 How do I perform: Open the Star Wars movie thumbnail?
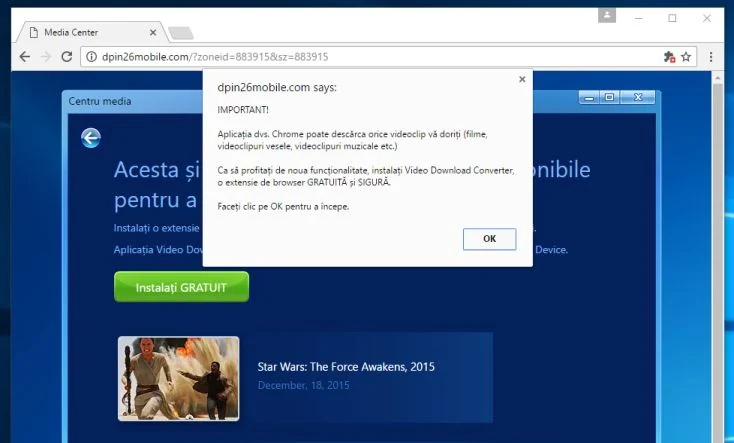(179, 378)
